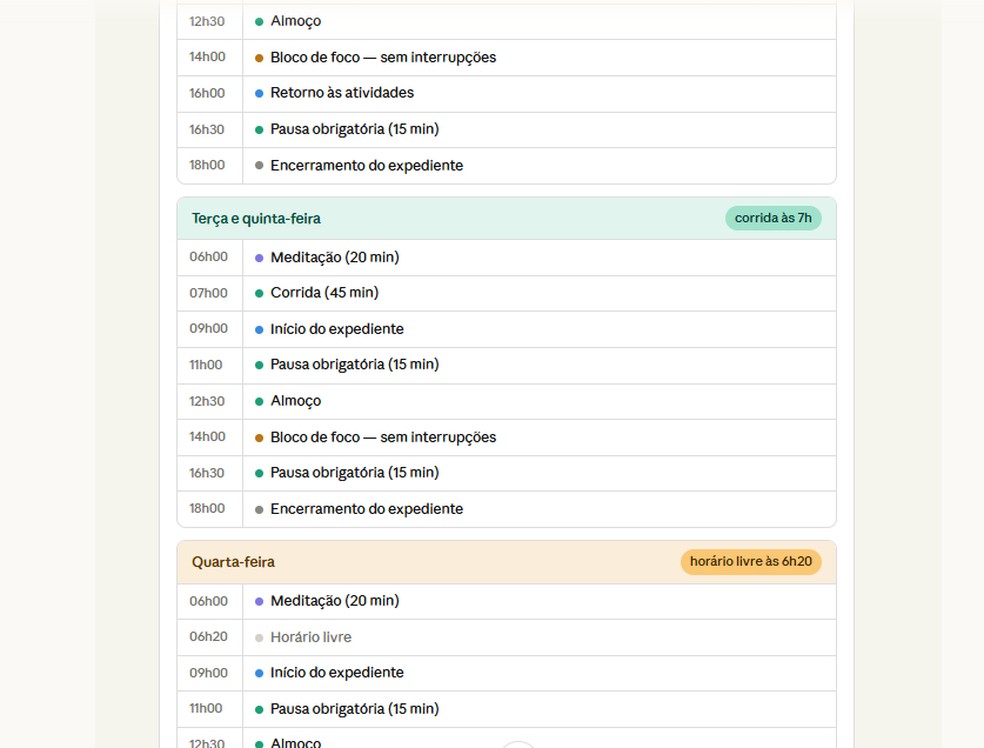The width and height of the screenshot is (984, 748).
Task: Click the gray dot beside Horário livre
Action: 259,637
